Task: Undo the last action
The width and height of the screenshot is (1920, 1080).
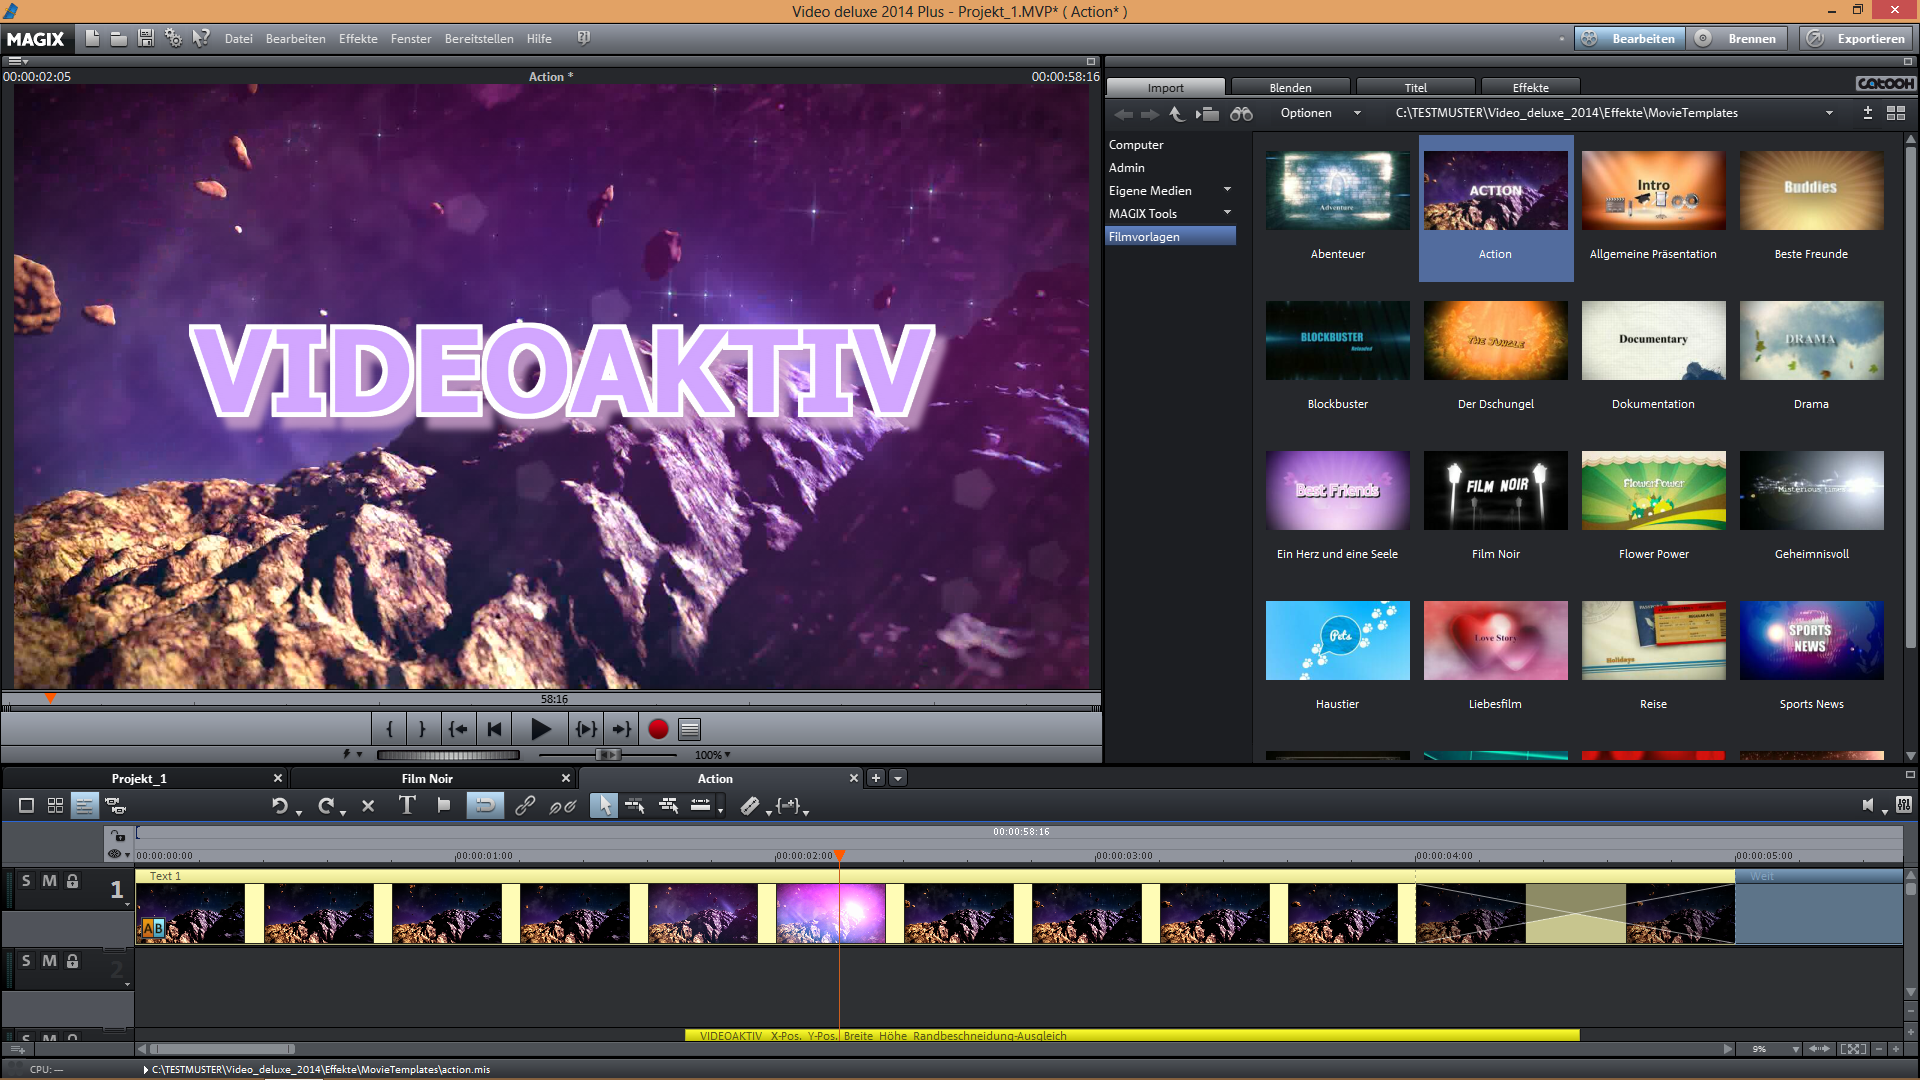Action: pos(280,805)
